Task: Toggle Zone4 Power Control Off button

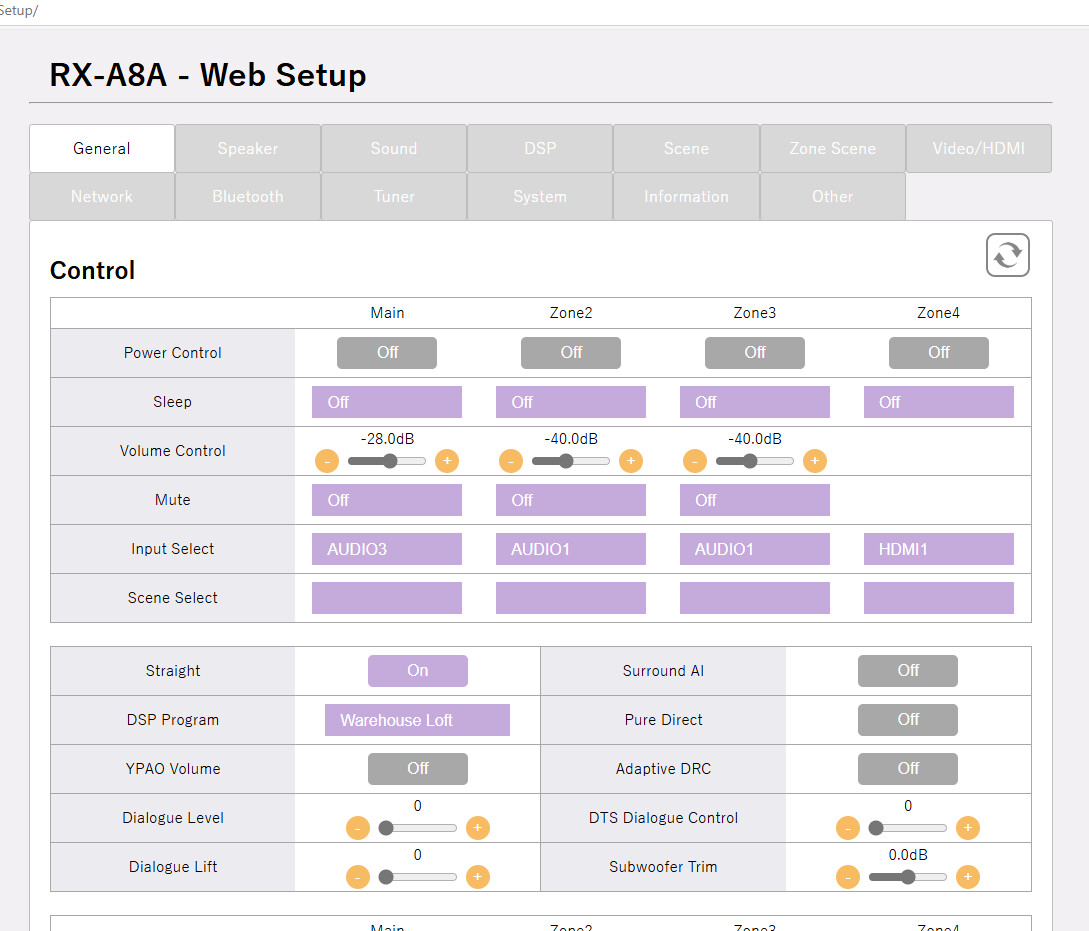Action: point(939,352)
